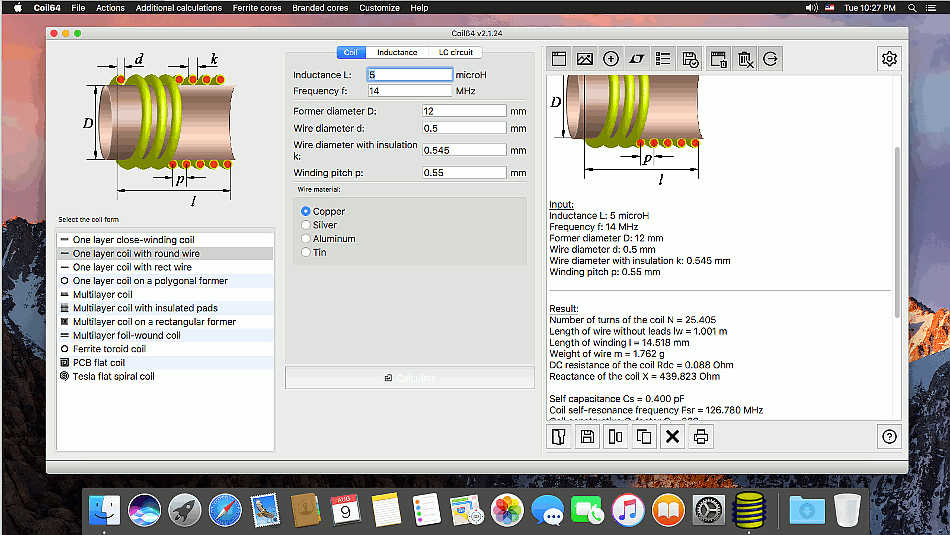This screenshot has width=950, height=535.
Task: Open iTunes music icon in Dock
Action: 628,510
